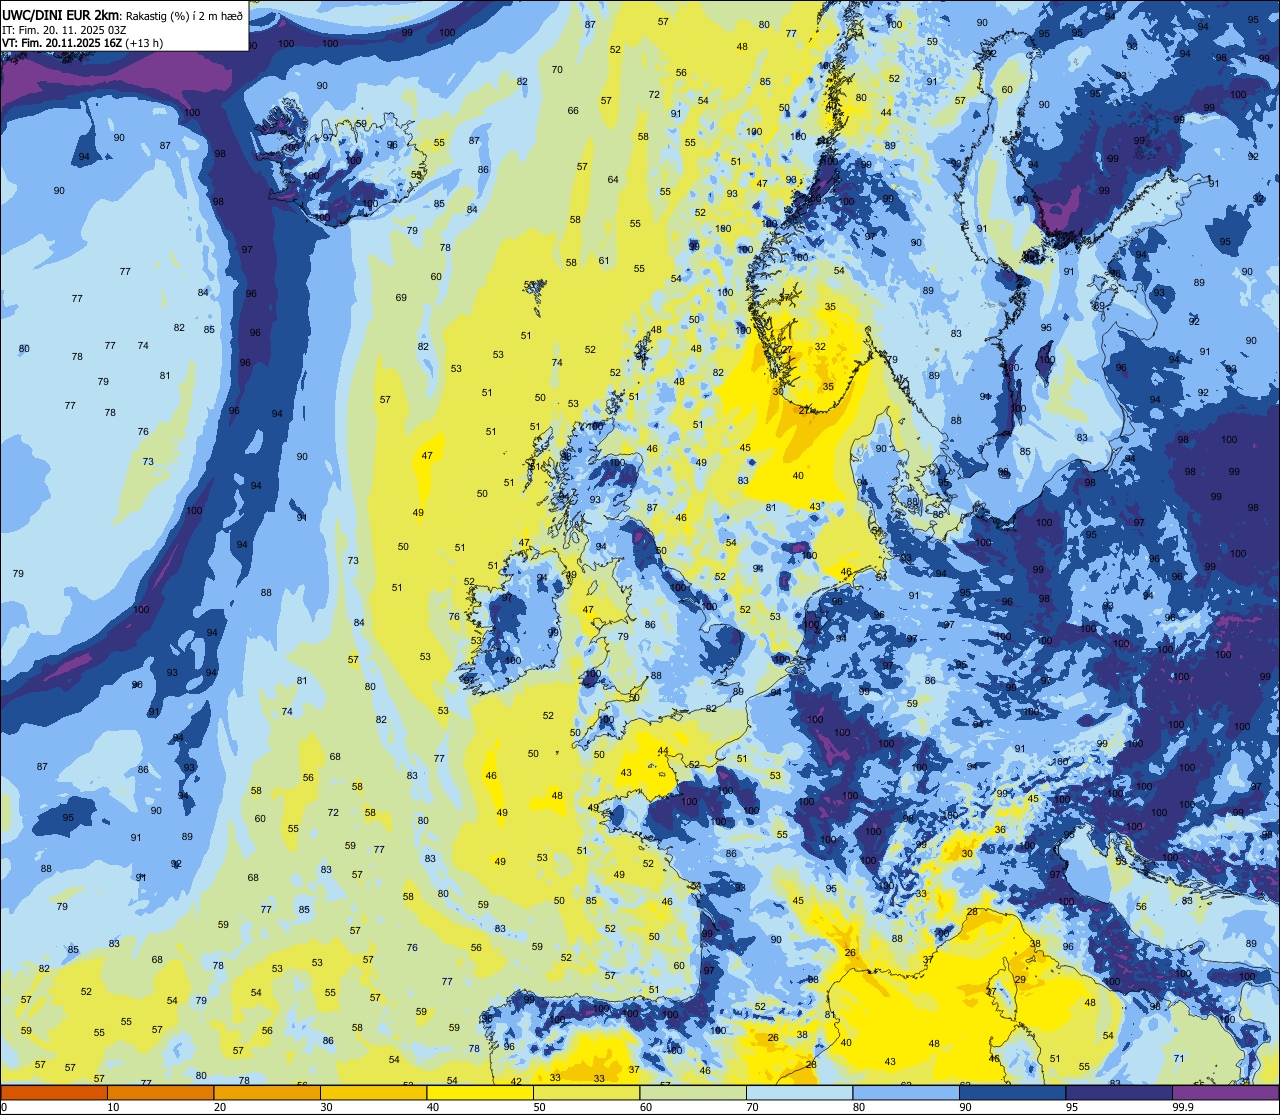This screenshot has width=1280, height=1115.
Task: Select the 40–50 bright yellow legend segment
Action: tap(480, 1092)
